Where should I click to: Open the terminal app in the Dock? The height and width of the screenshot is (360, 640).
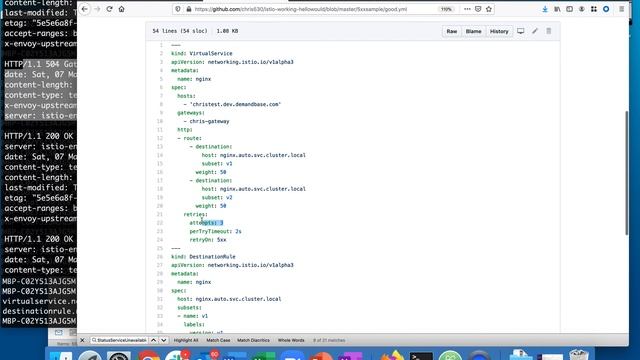[x=421, y=355]
